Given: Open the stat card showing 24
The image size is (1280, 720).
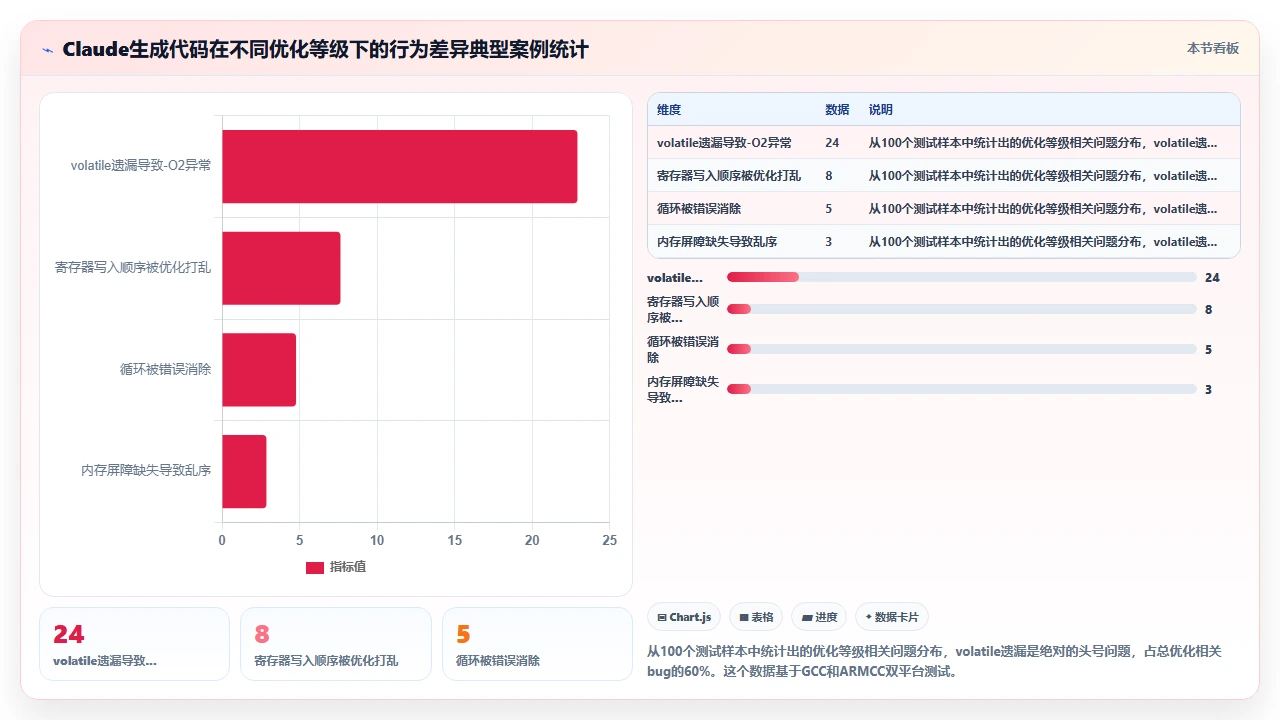Looking at the screenshot, I should pos(134,644).
